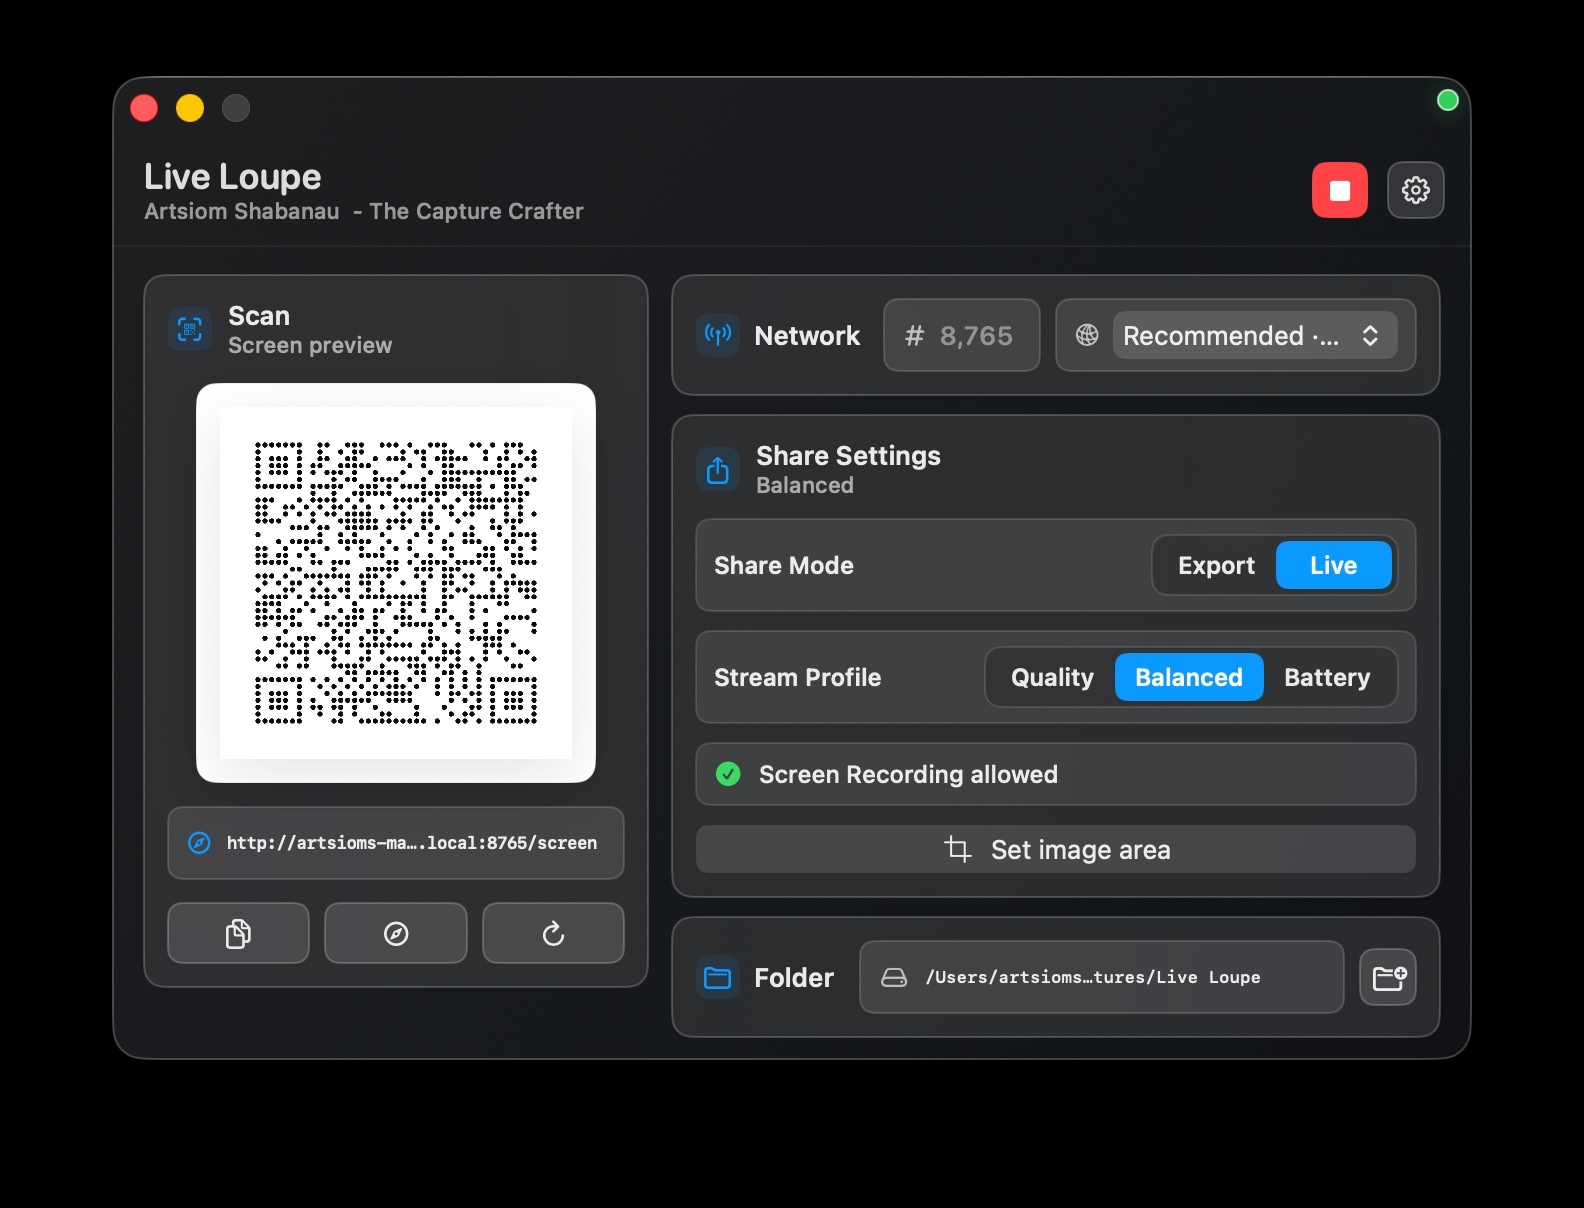Click the Network antenna icon
This screenshot has width=1584, height=1208.
[x=718, y=335]
